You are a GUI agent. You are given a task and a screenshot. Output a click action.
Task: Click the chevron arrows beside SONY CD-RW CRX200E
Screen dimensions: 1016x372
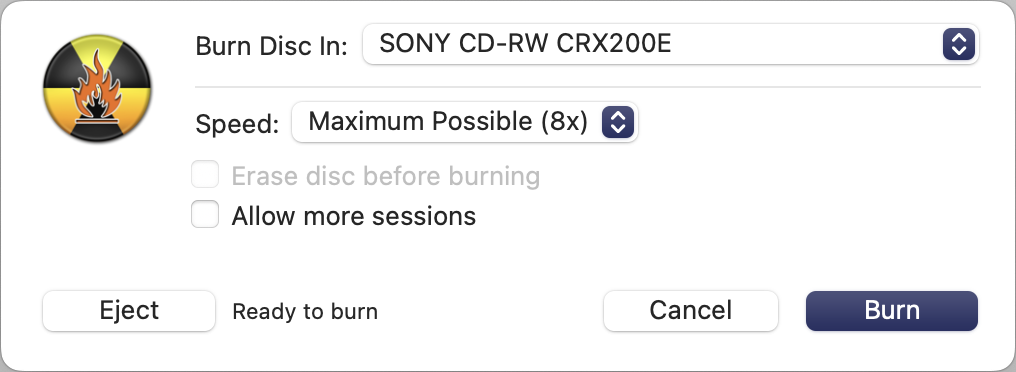[959, 44]
